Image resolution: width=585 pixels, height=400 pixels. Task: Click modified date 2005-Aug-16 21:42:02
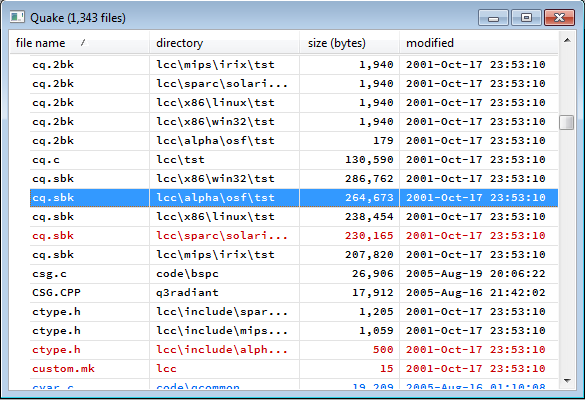[x=476, y=293]
